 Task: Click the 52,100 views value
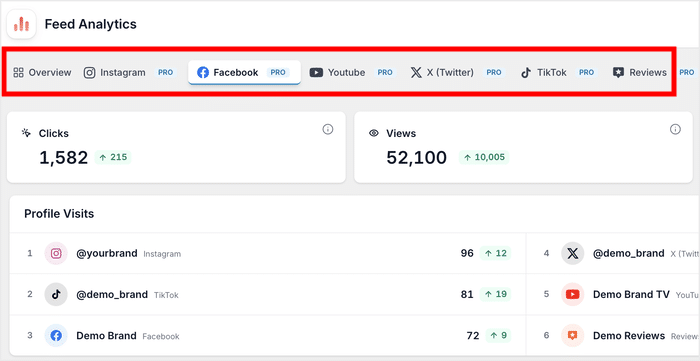click(x=417, y=158)
